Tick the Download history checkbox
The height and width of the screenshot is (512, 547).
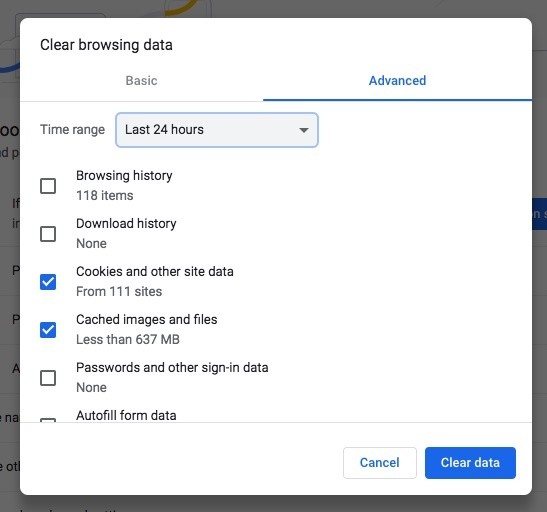coord(48,234)
